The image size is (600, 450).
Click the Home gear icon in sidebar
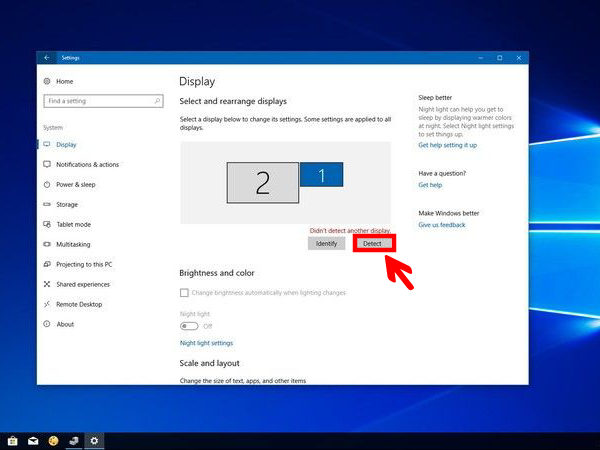[x=47, y=81]
